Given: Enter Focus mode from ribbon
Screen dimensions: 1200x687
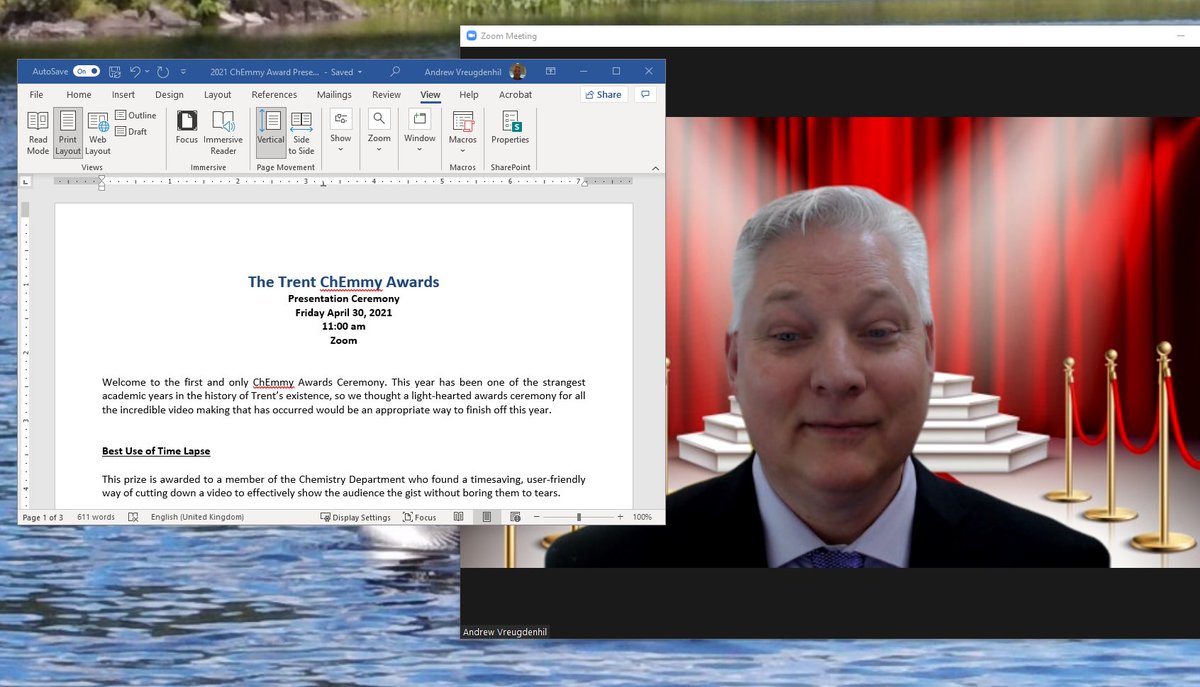Looking at the screenshot, I should coord(187,127).
